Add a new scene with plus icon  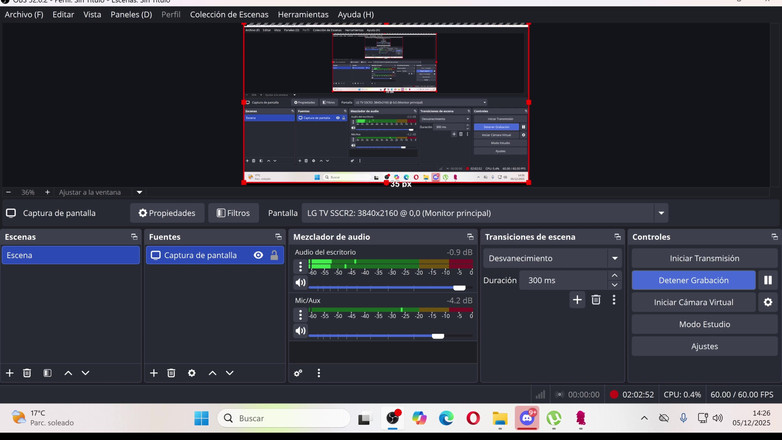pos(10,373)
